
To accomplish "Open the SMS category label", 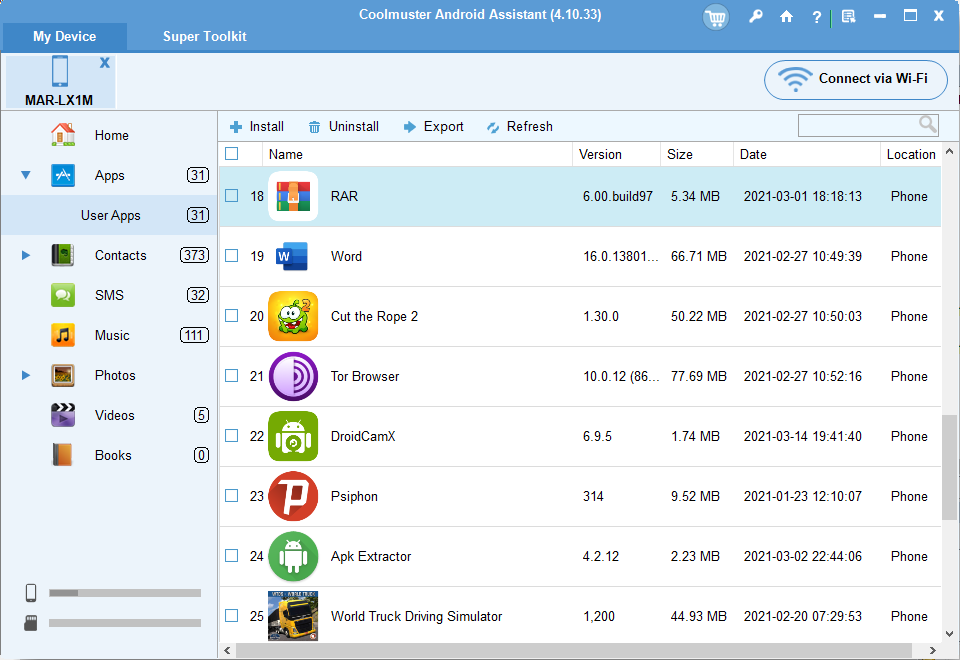I will [109, 295].
